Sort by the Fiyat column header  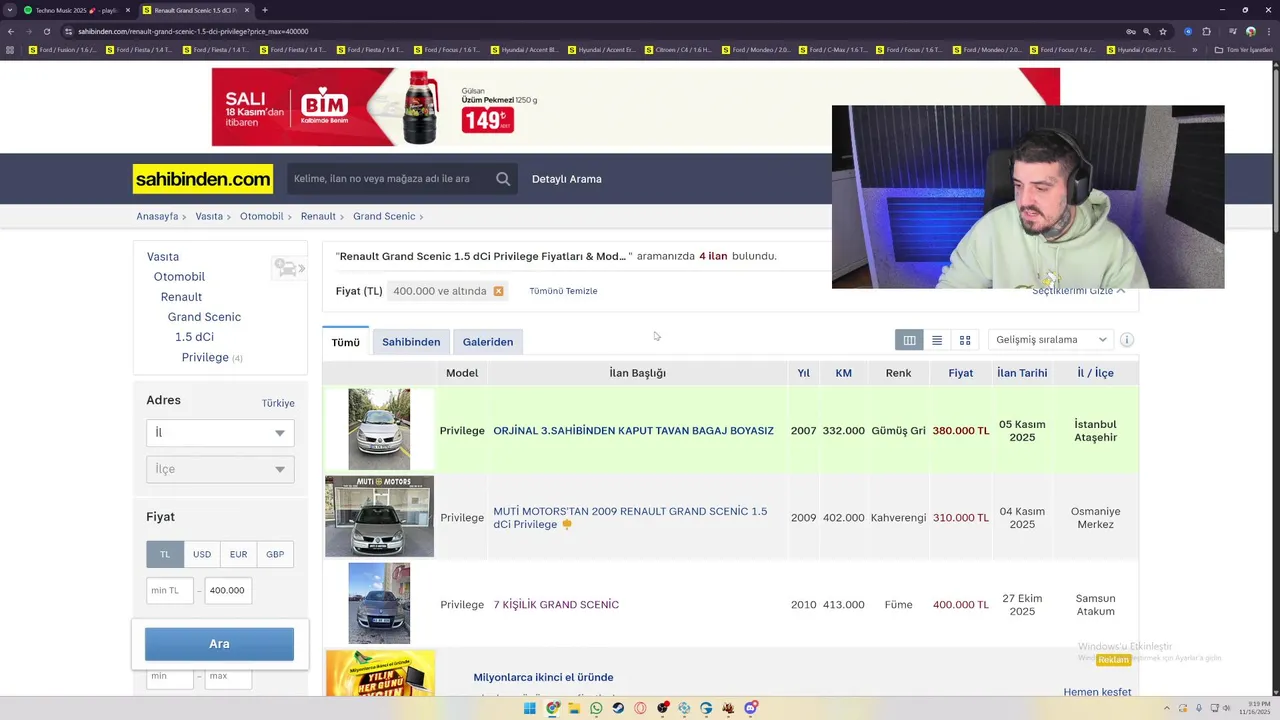pyautogui.click(x=961, y=373)
